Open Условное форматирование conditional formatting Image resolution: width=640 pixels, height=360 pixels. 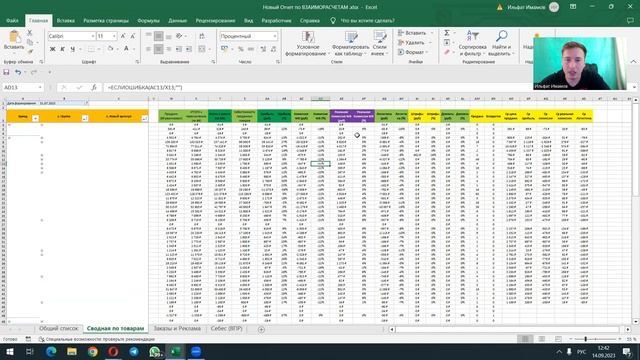pos(307,43)
